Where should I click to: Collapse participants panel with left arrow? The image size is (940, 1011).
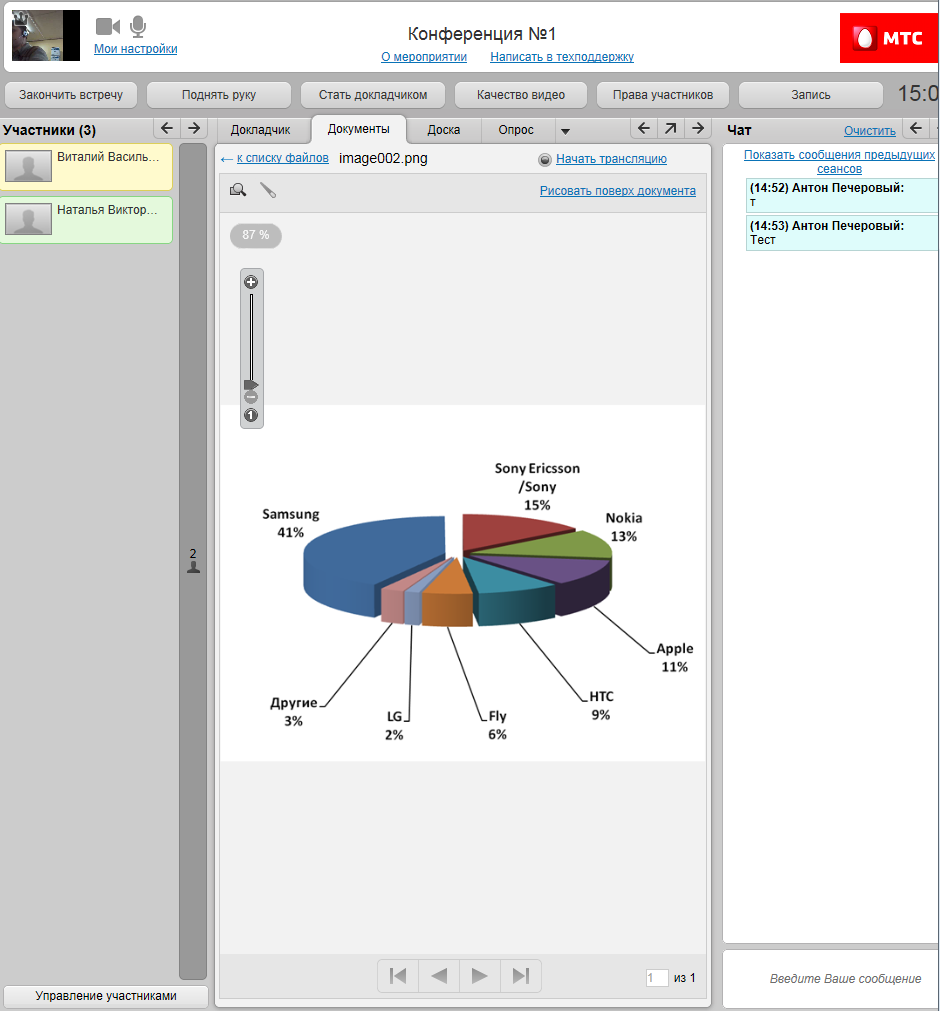[167, 128]
